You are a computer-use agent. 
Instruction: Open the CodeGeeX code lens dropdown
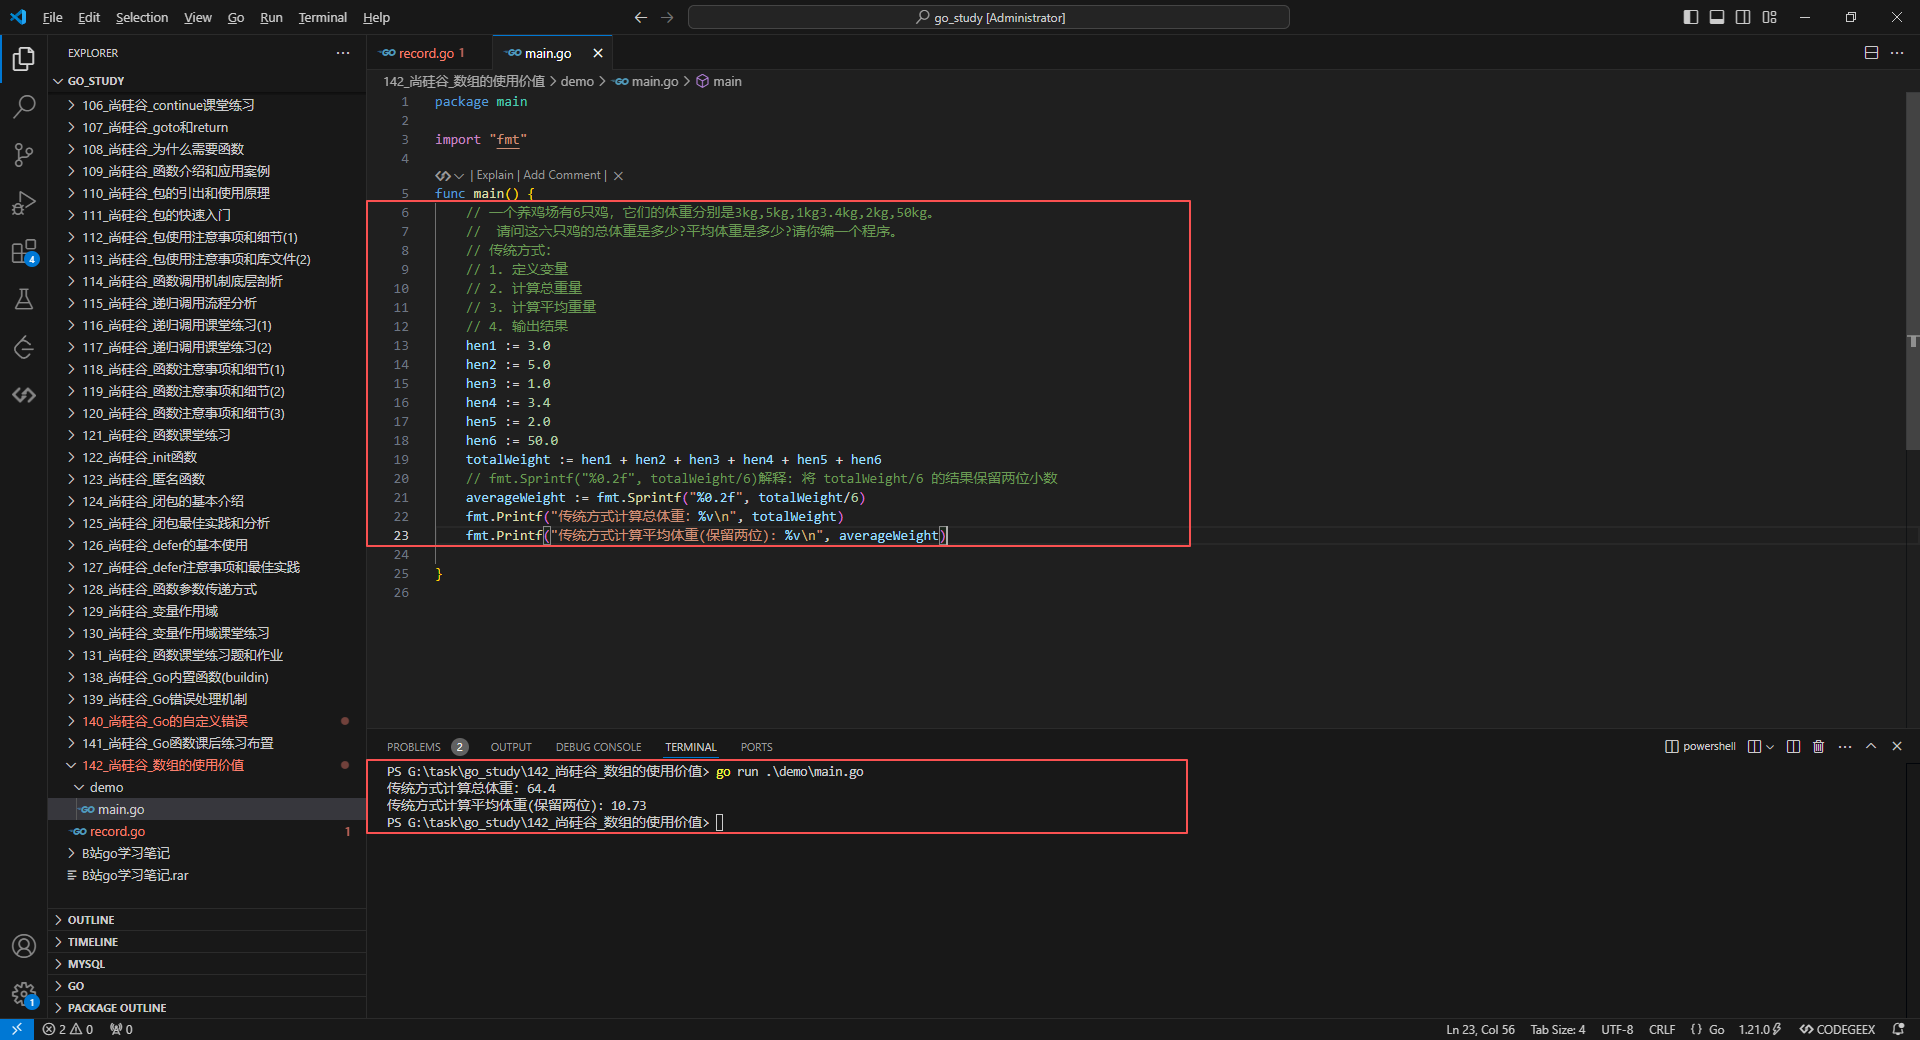[459, 176]
